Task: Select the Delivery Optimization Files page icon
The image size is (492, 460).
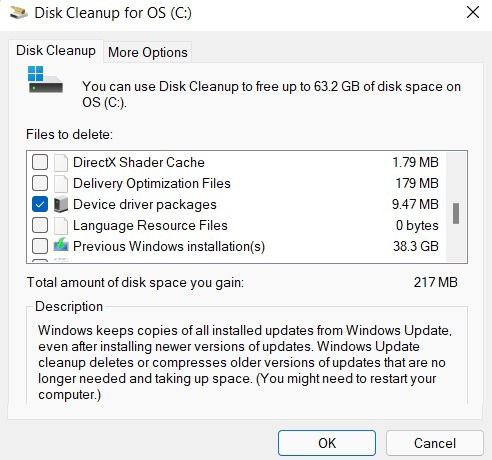Action: (61, 184)
